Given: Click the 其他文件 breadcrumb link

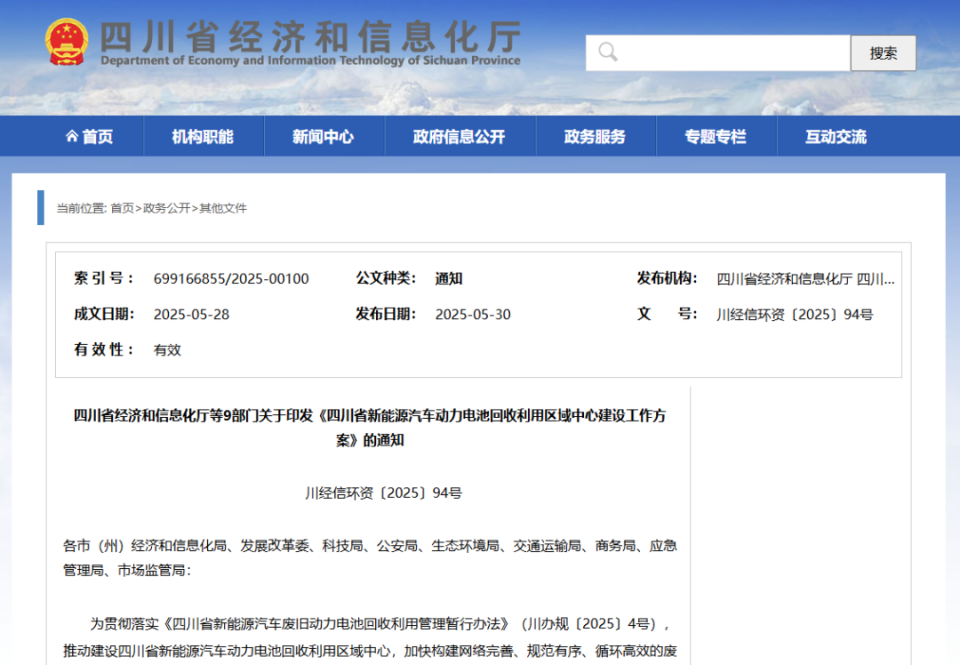Looking at the screenshot, I should (x=223, y=208).
